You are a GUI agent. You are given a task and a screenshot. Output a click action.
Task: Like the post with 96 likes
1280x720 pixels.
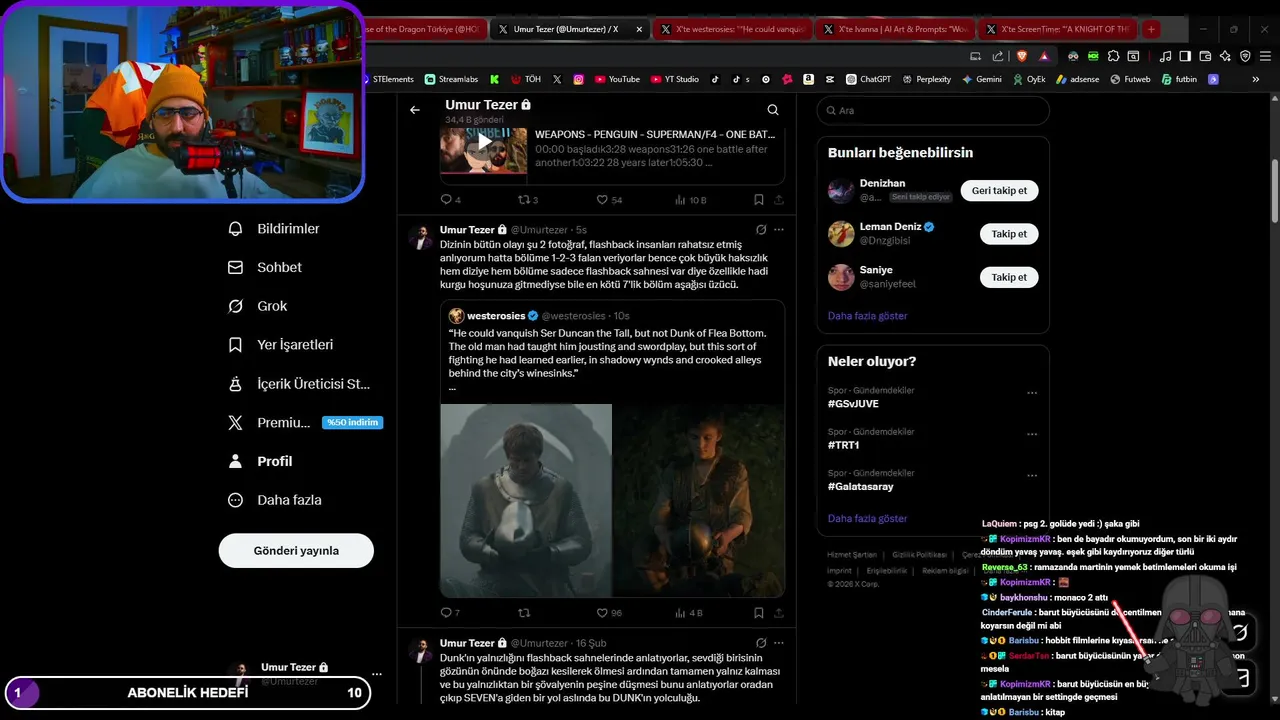tap(608, 613)
